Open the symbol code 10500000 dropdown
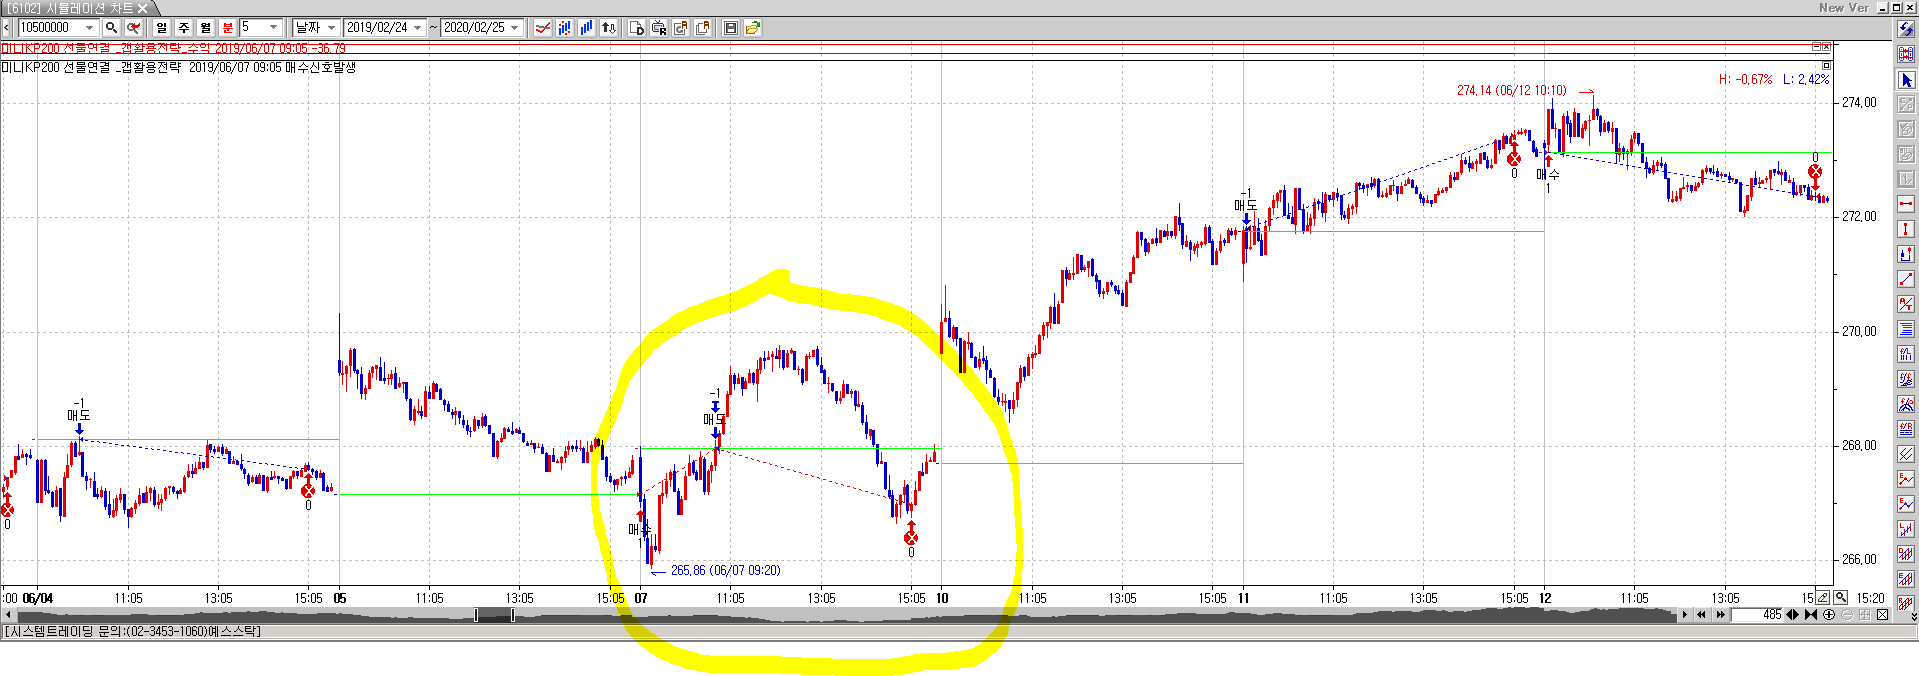This screenshot has width=1919, height=676. pos(89,28)
